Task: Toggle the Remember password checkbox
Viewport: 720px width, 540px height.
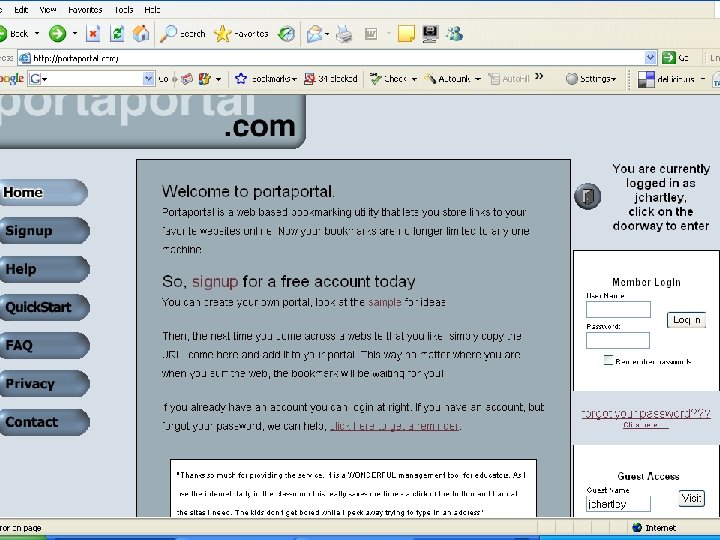Action: [x=608, y=360]
